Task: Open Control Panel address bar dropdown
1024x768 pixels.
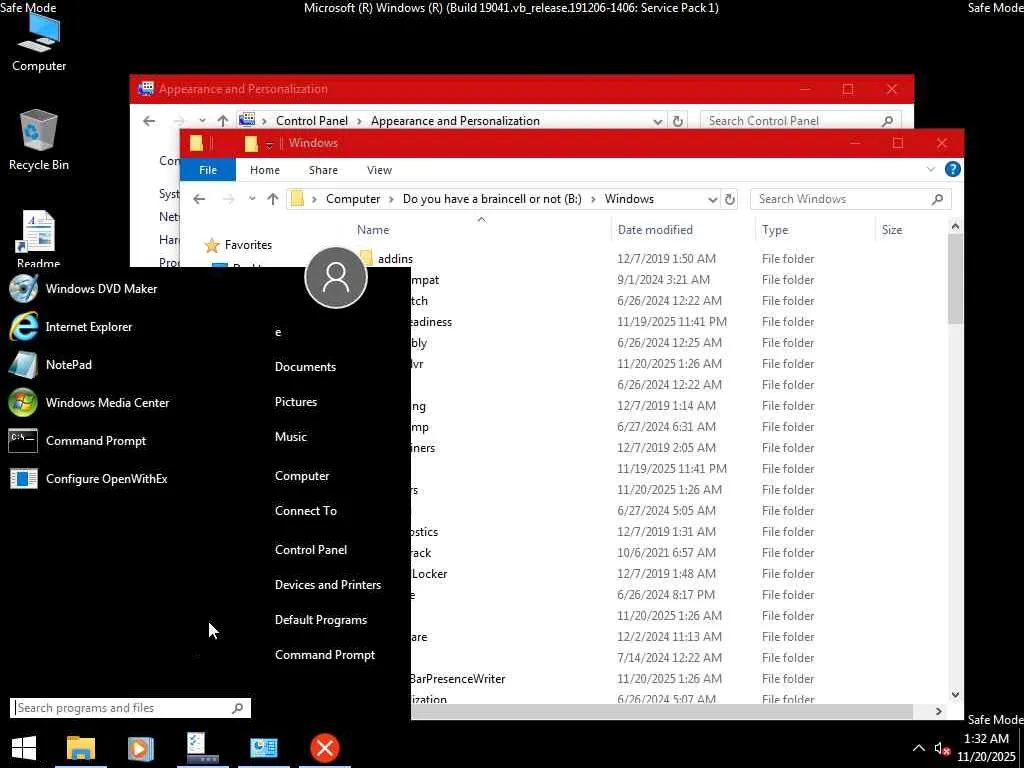Action: (658, 121)
